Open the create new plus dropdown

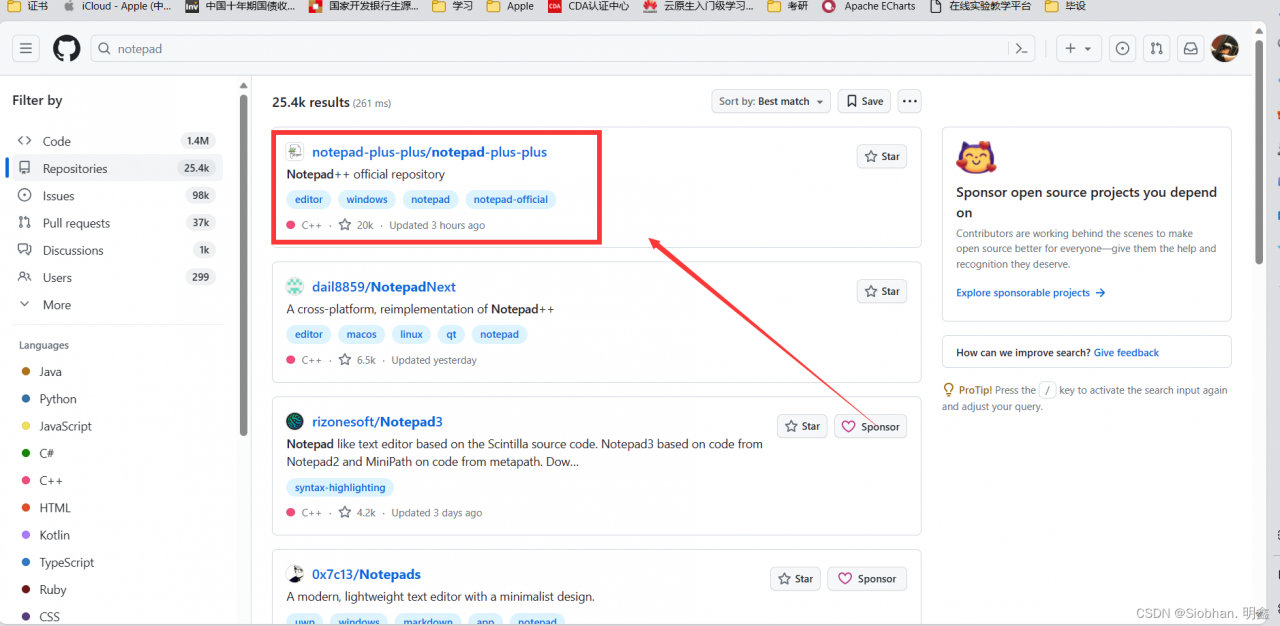(1079, 48)
